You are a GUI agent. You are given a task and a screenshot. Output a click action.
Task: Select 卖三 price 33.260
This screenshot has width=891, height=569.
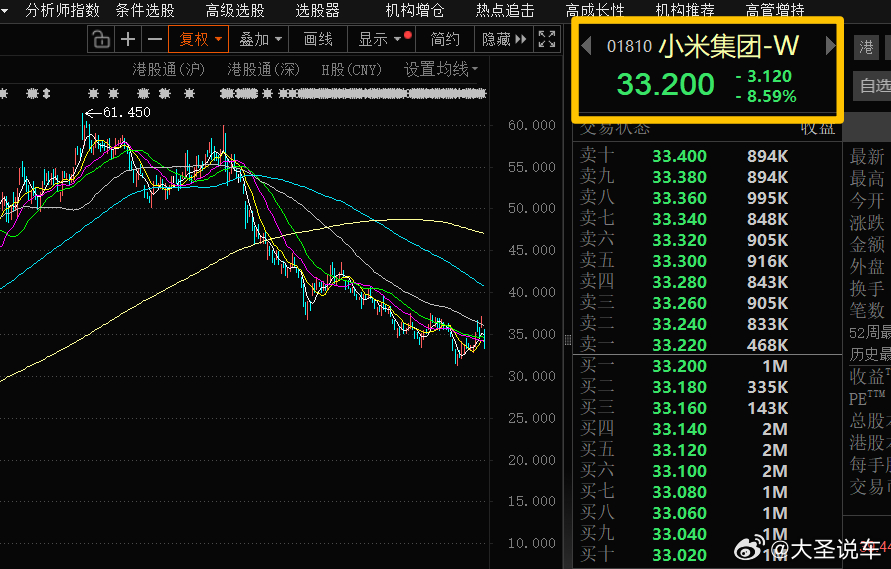pos(680,303)
